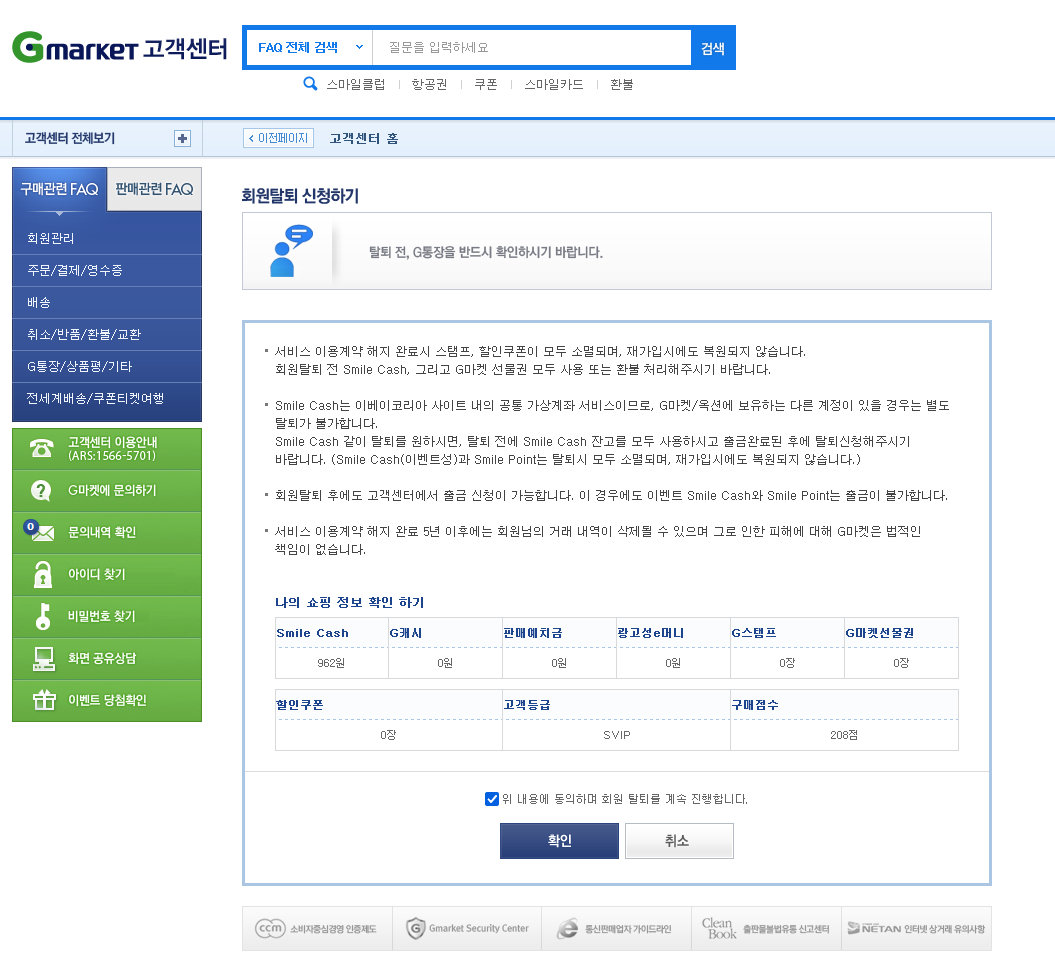This screenshot has width=1055, height=975.
Task: Go back with the 이전페이지 button
Action: pyautogui.click(x=278, y=138)
